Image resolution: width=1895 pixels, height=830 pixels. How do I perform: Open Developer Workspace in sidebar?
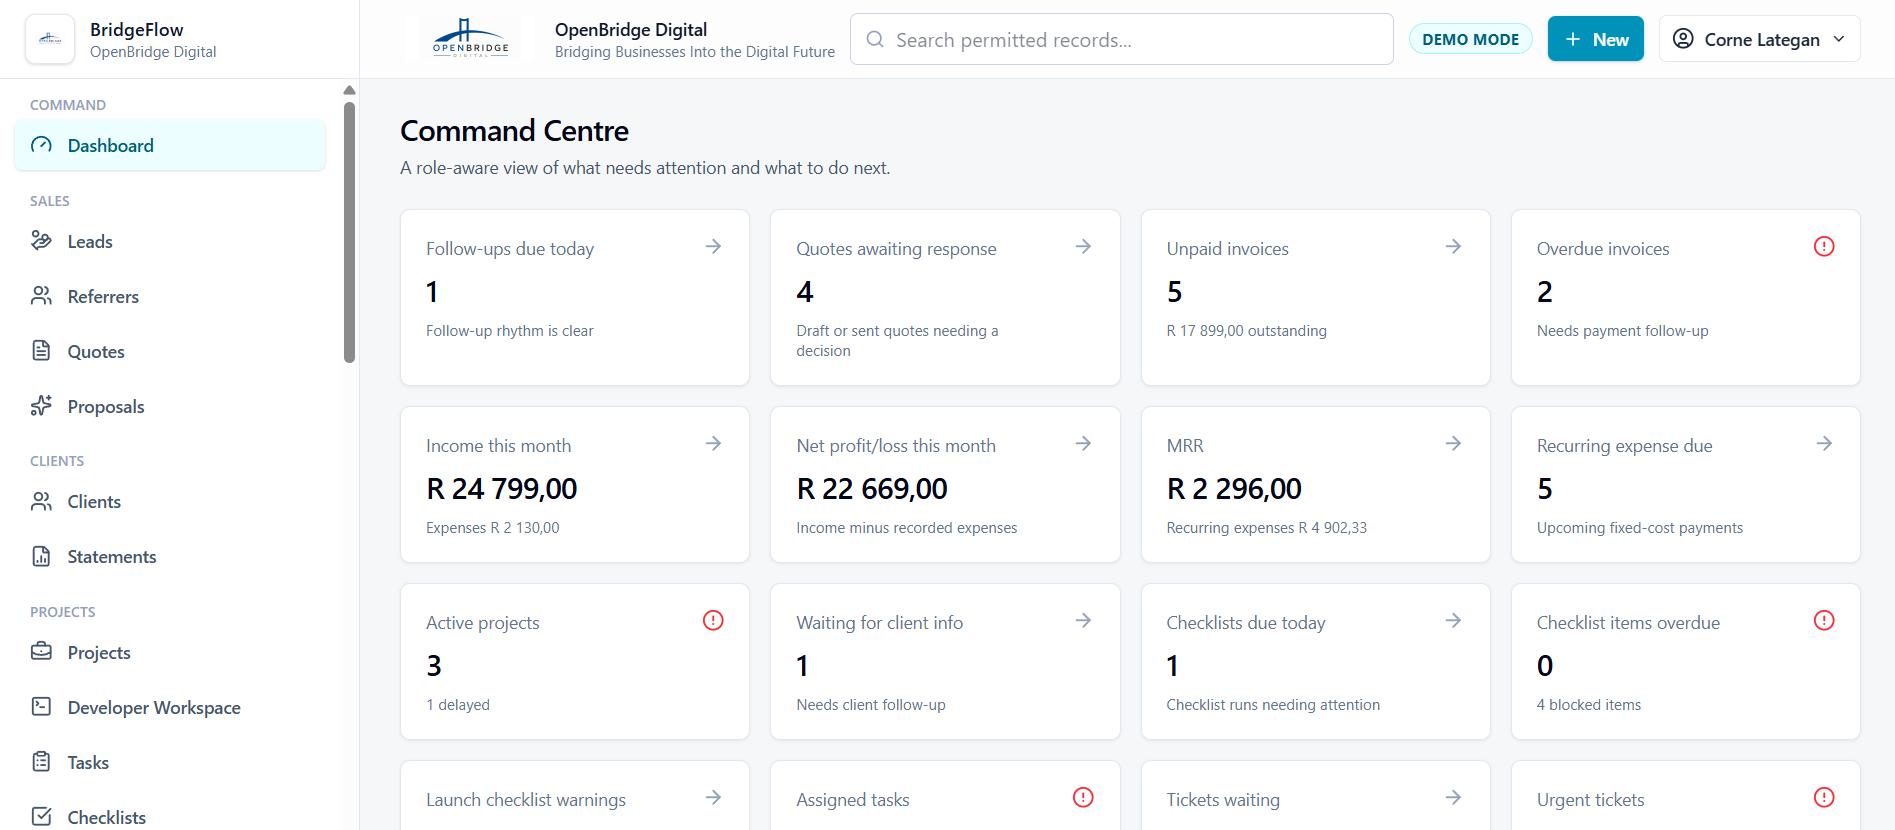pyautogui.click(x=170, y=707)
